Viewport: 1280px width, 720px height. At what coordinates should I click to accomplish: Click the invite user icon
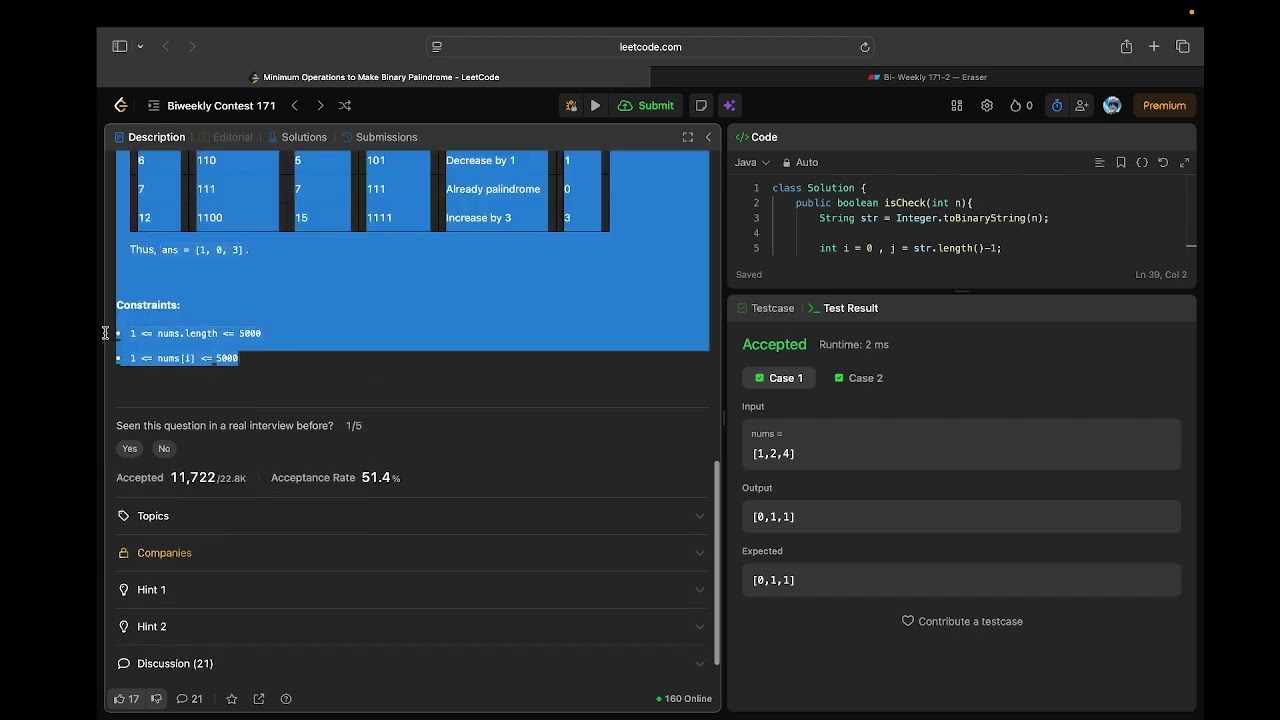tap(1082, 105)
